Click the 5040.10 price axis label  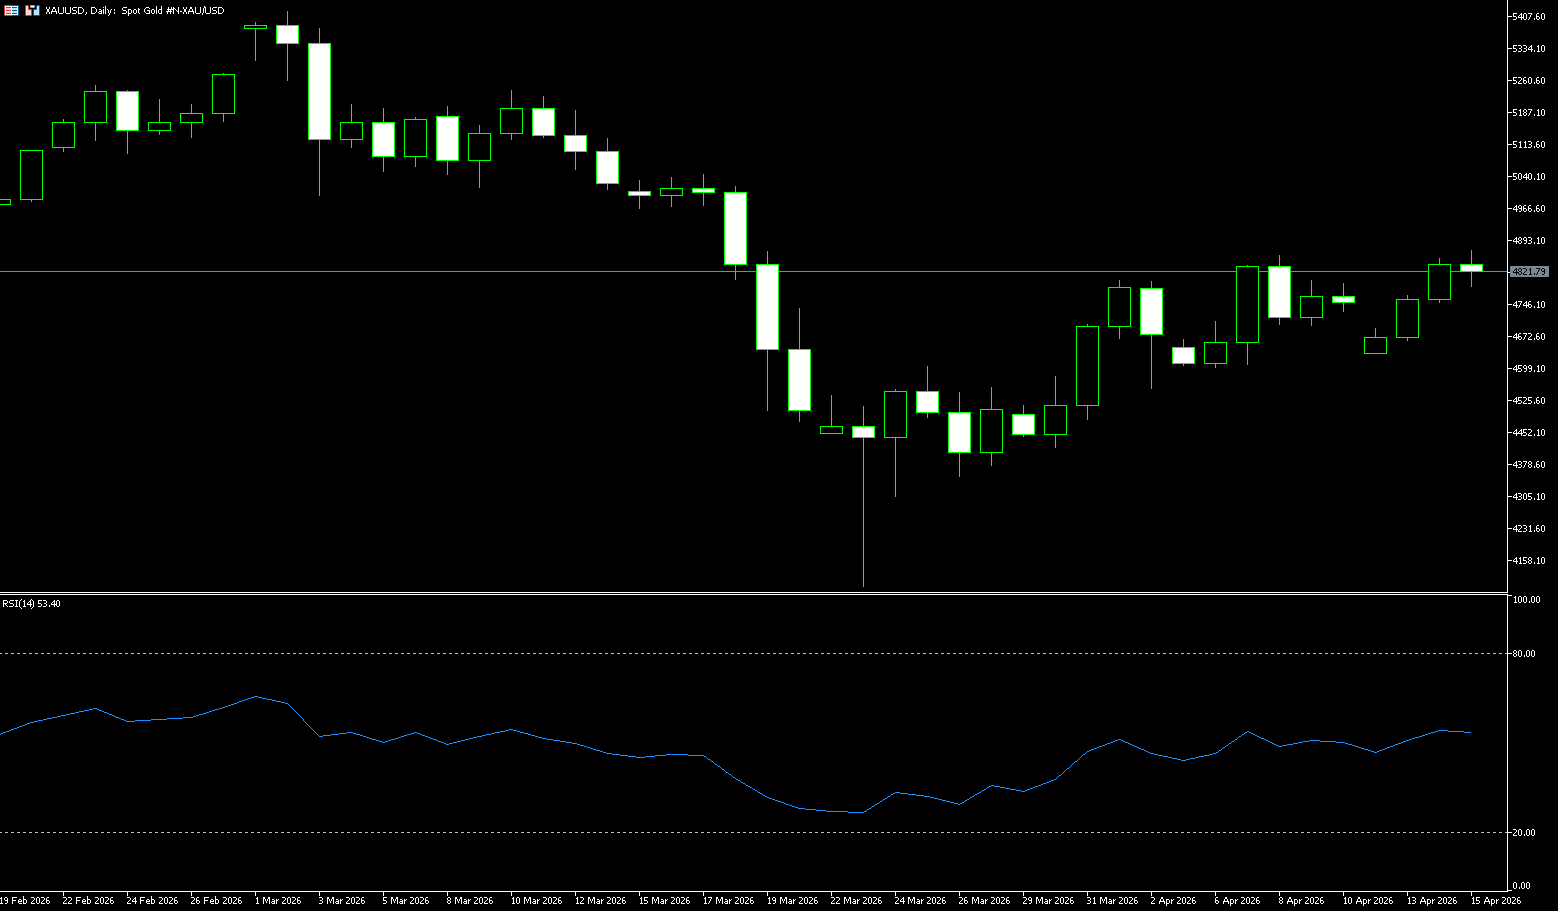(x=1529, y=177)
